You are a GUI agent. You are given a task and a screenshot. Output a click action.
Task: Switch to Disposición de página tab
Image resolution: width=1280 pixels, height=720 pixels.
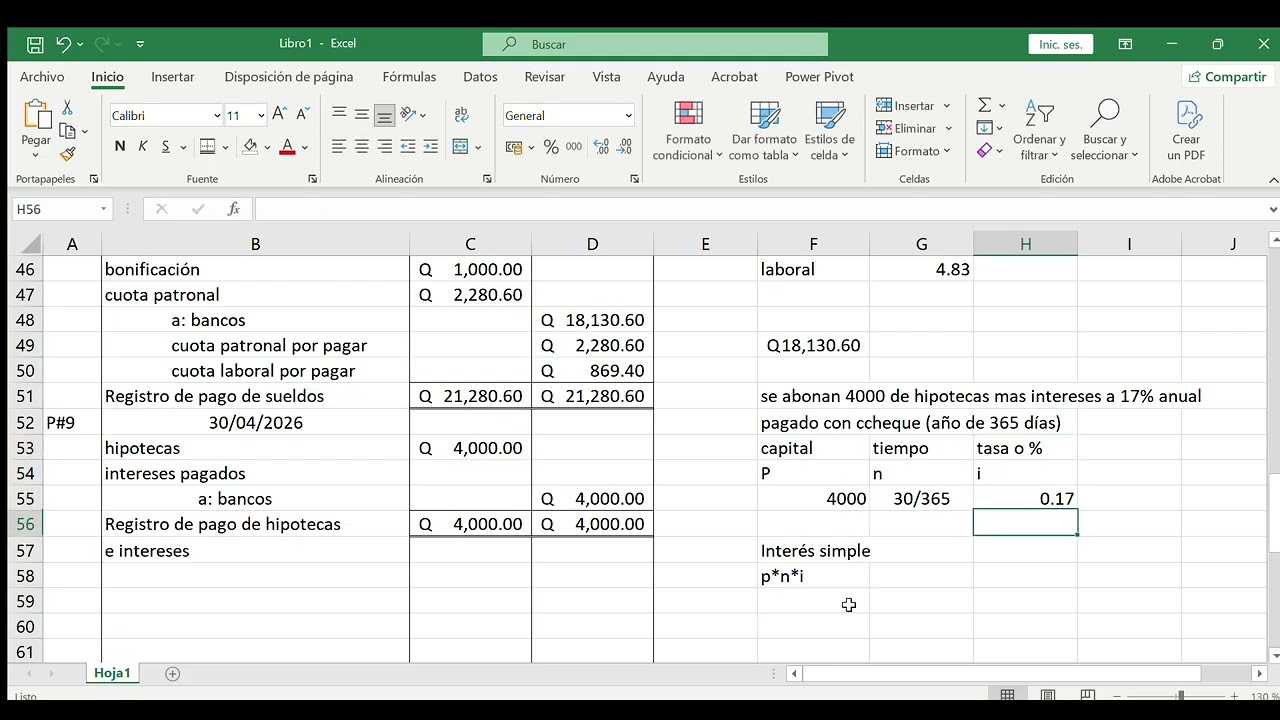pyautogui.click(x=289, y=77)
